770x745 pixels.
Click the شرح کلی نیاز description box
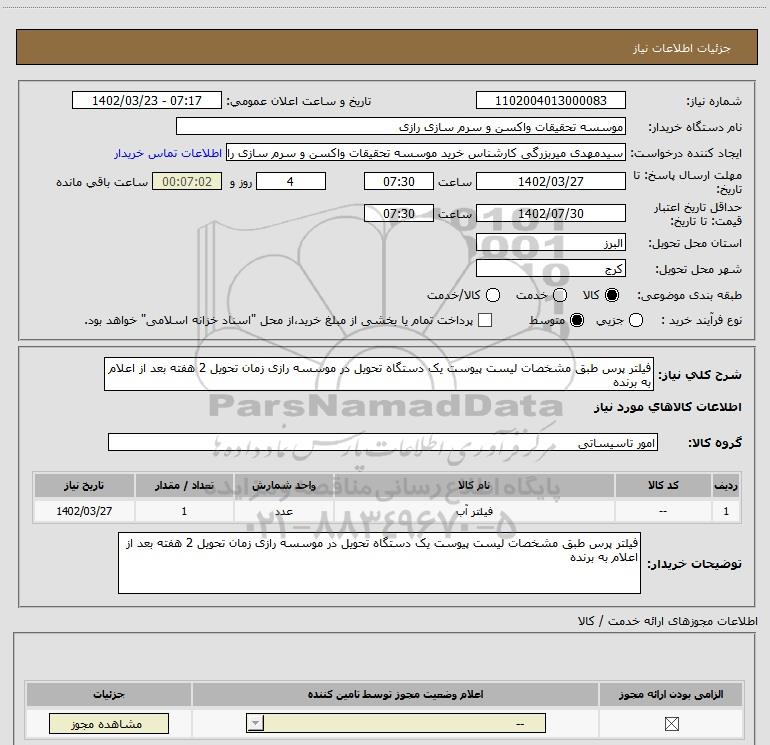point(379,374)
